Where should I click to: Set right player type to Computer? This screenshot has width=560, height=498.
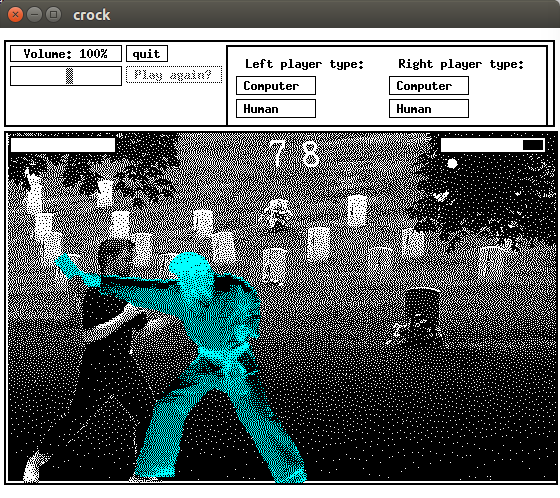coord(429,86)
